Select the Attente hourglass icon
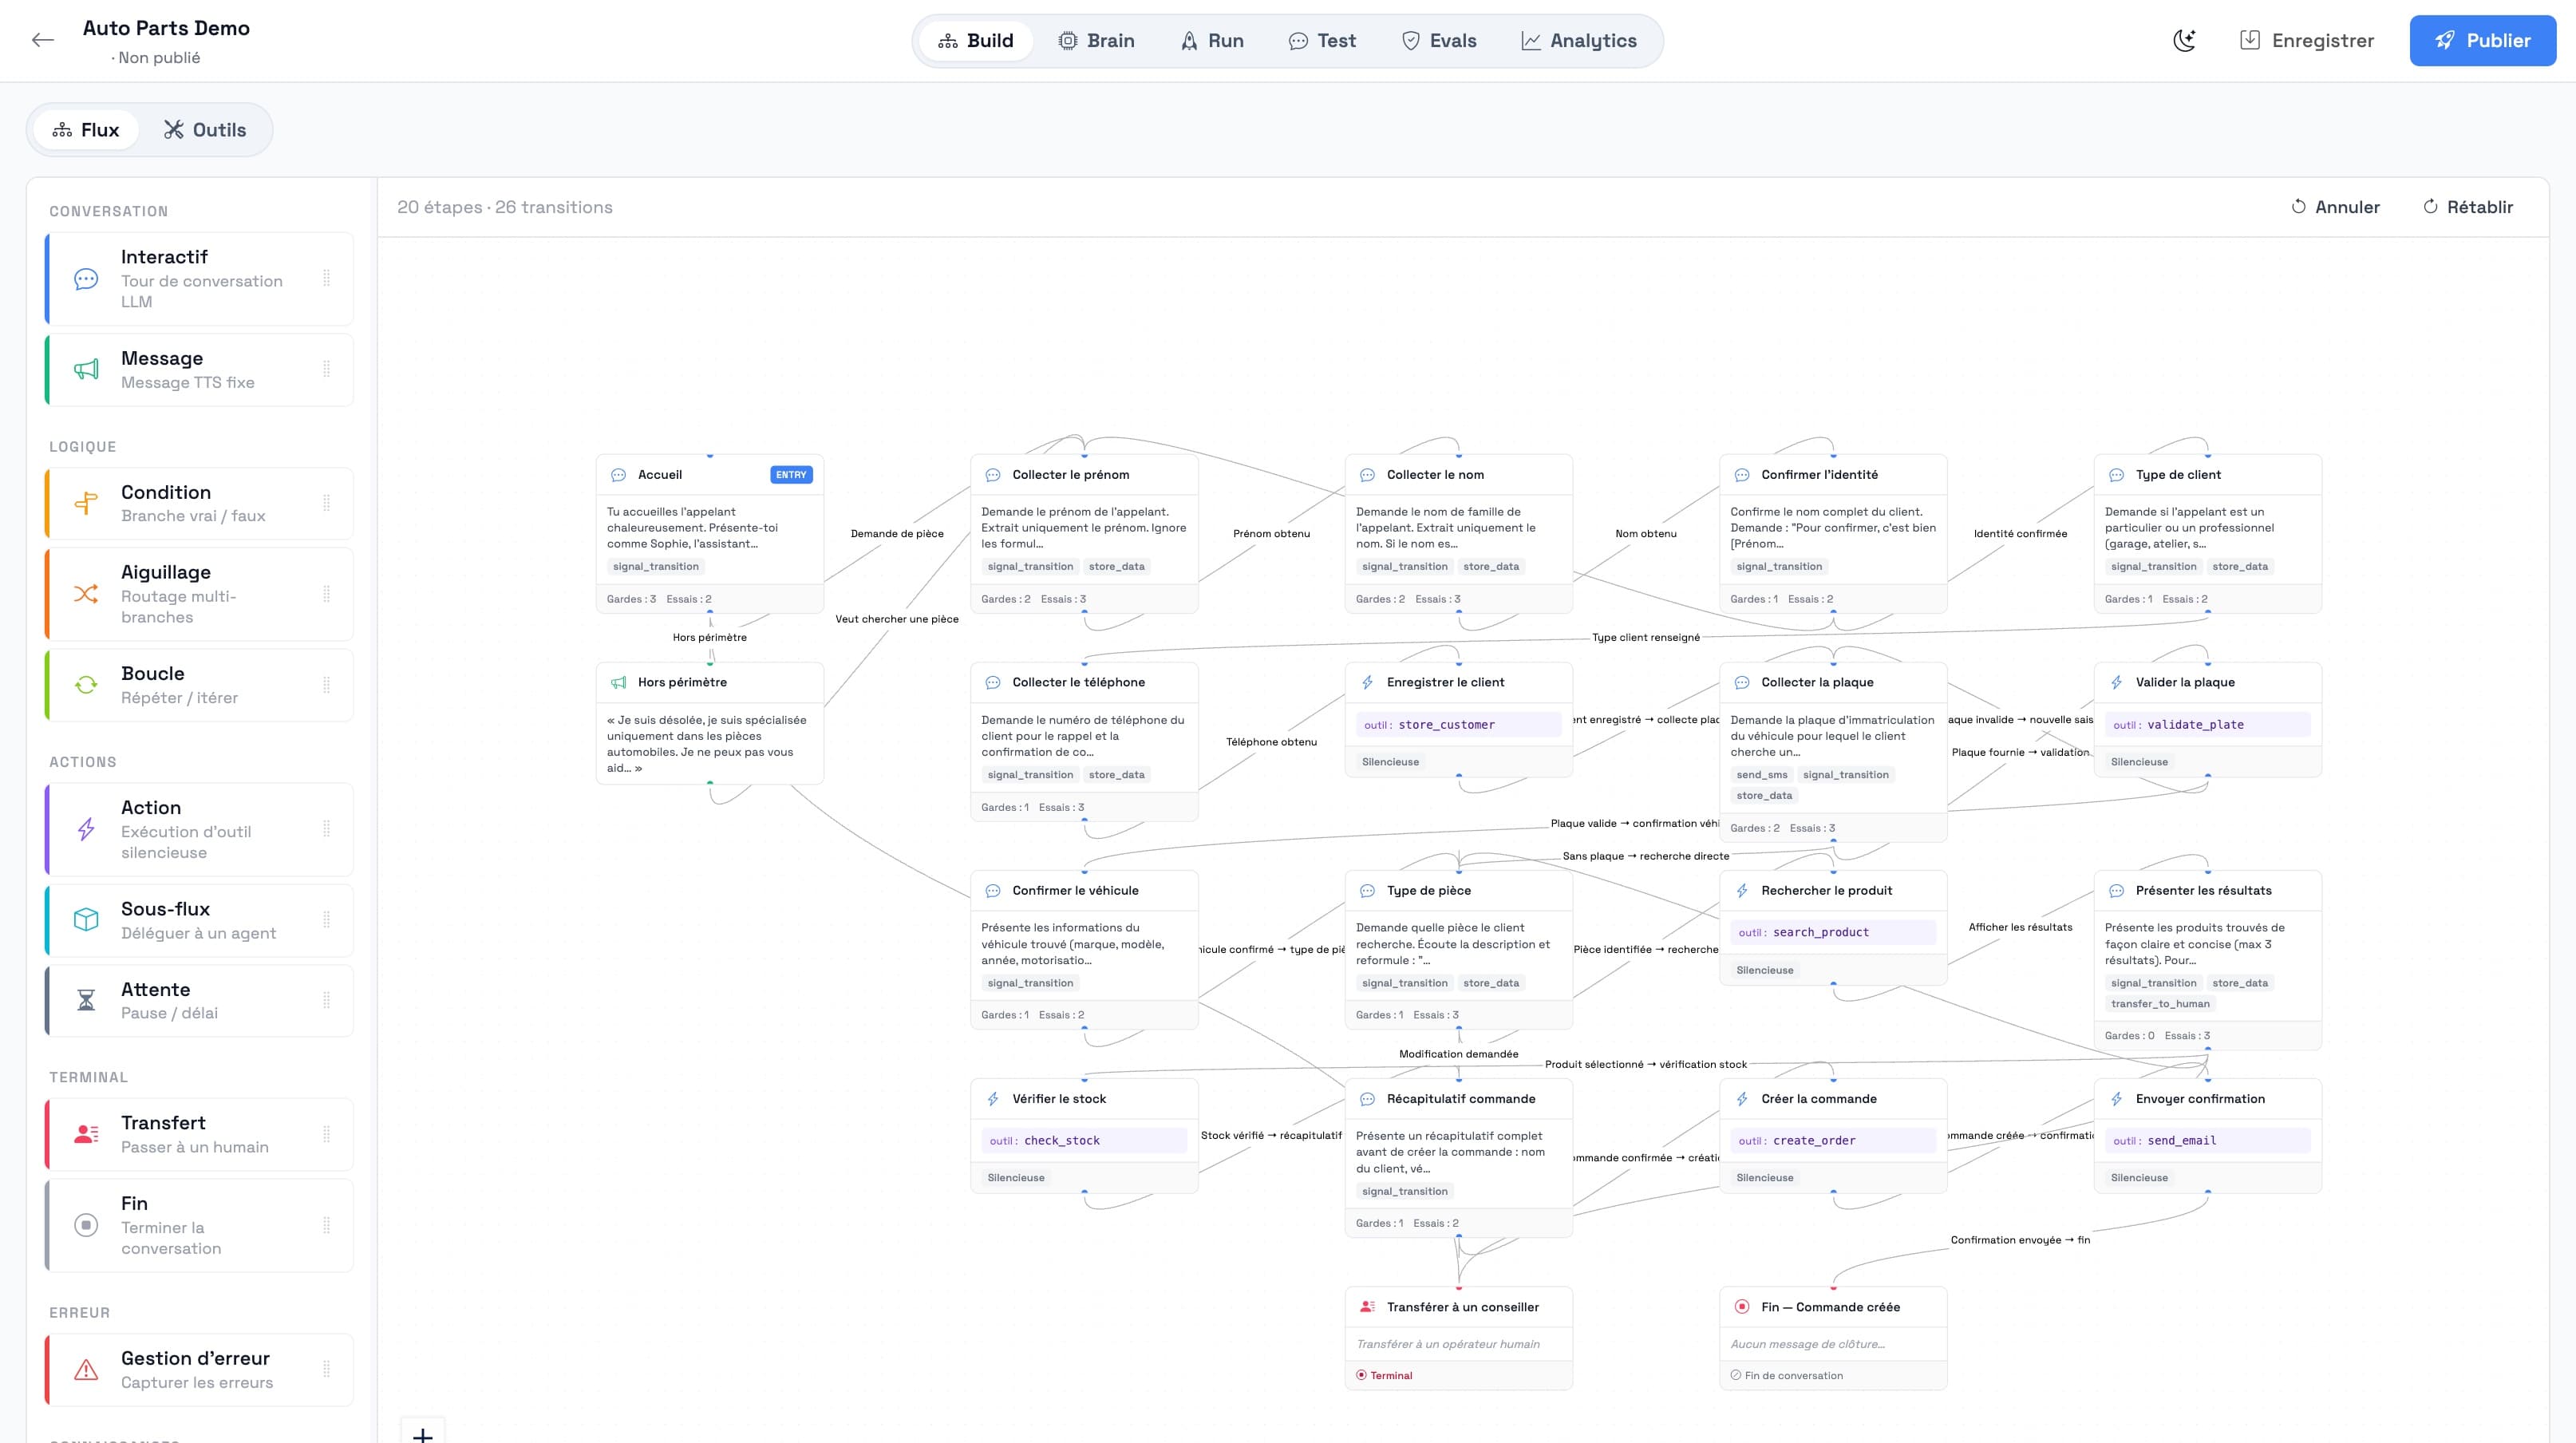This screenshot has width=2576, height=1443. pos(86,1000)
